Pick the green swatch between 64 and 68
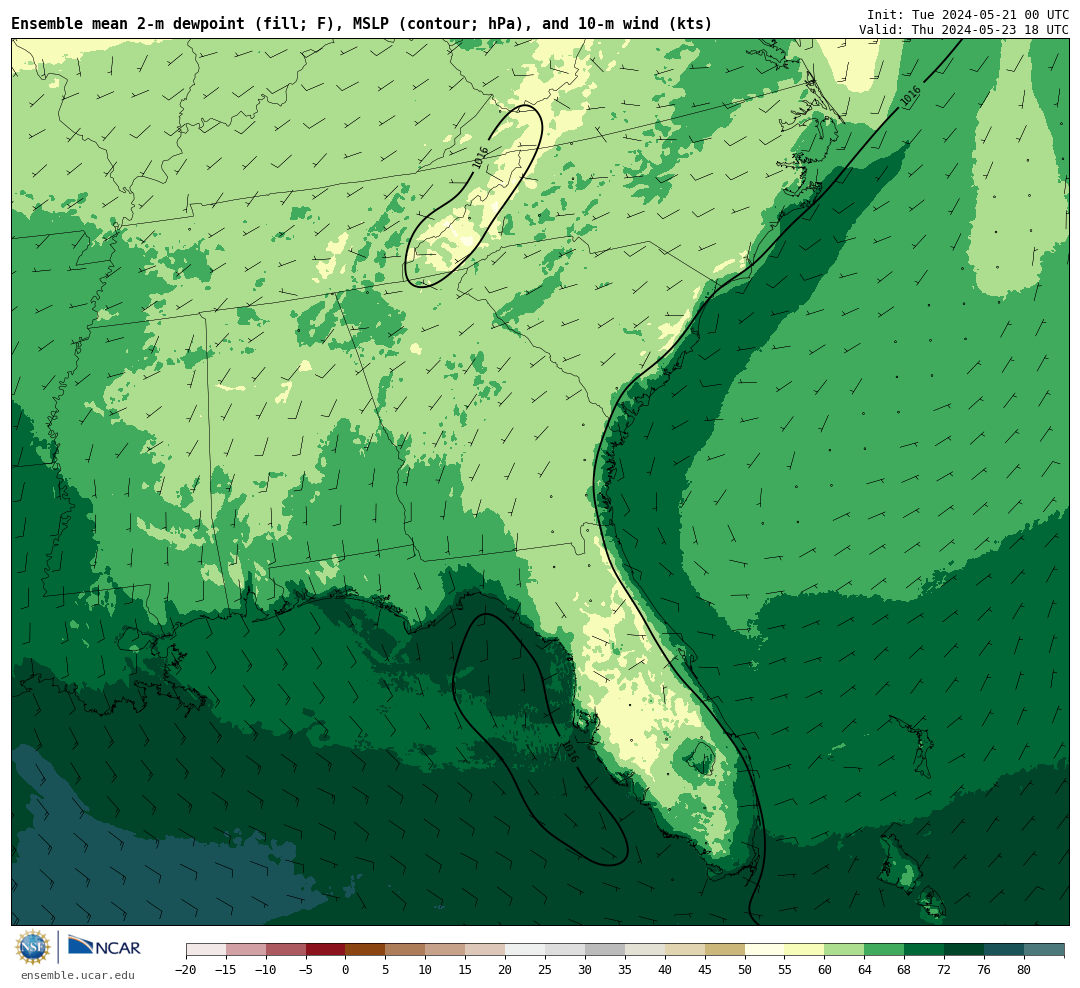 point(885,950)
